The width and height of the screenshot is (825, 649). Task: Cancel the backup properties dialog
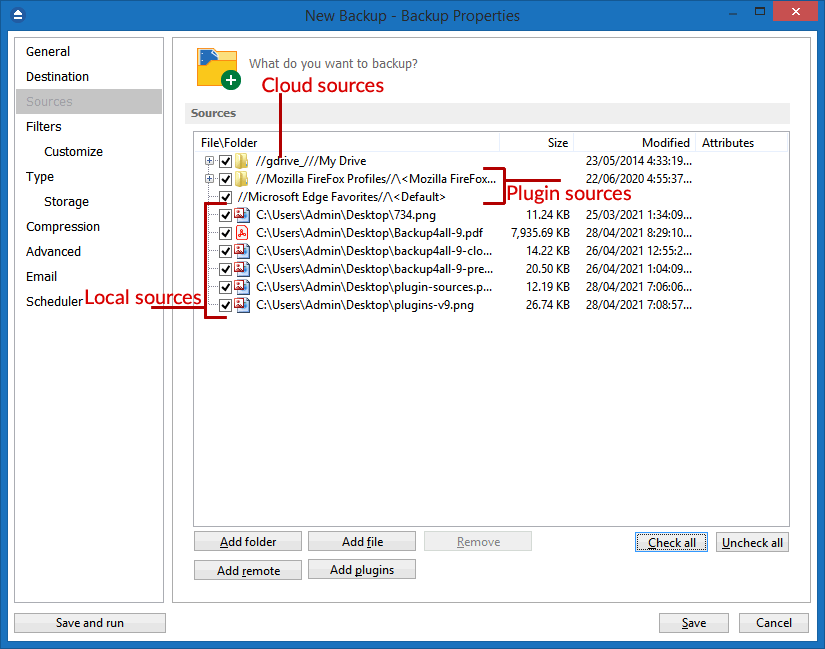pyautogui.click(x=773, y=623)
